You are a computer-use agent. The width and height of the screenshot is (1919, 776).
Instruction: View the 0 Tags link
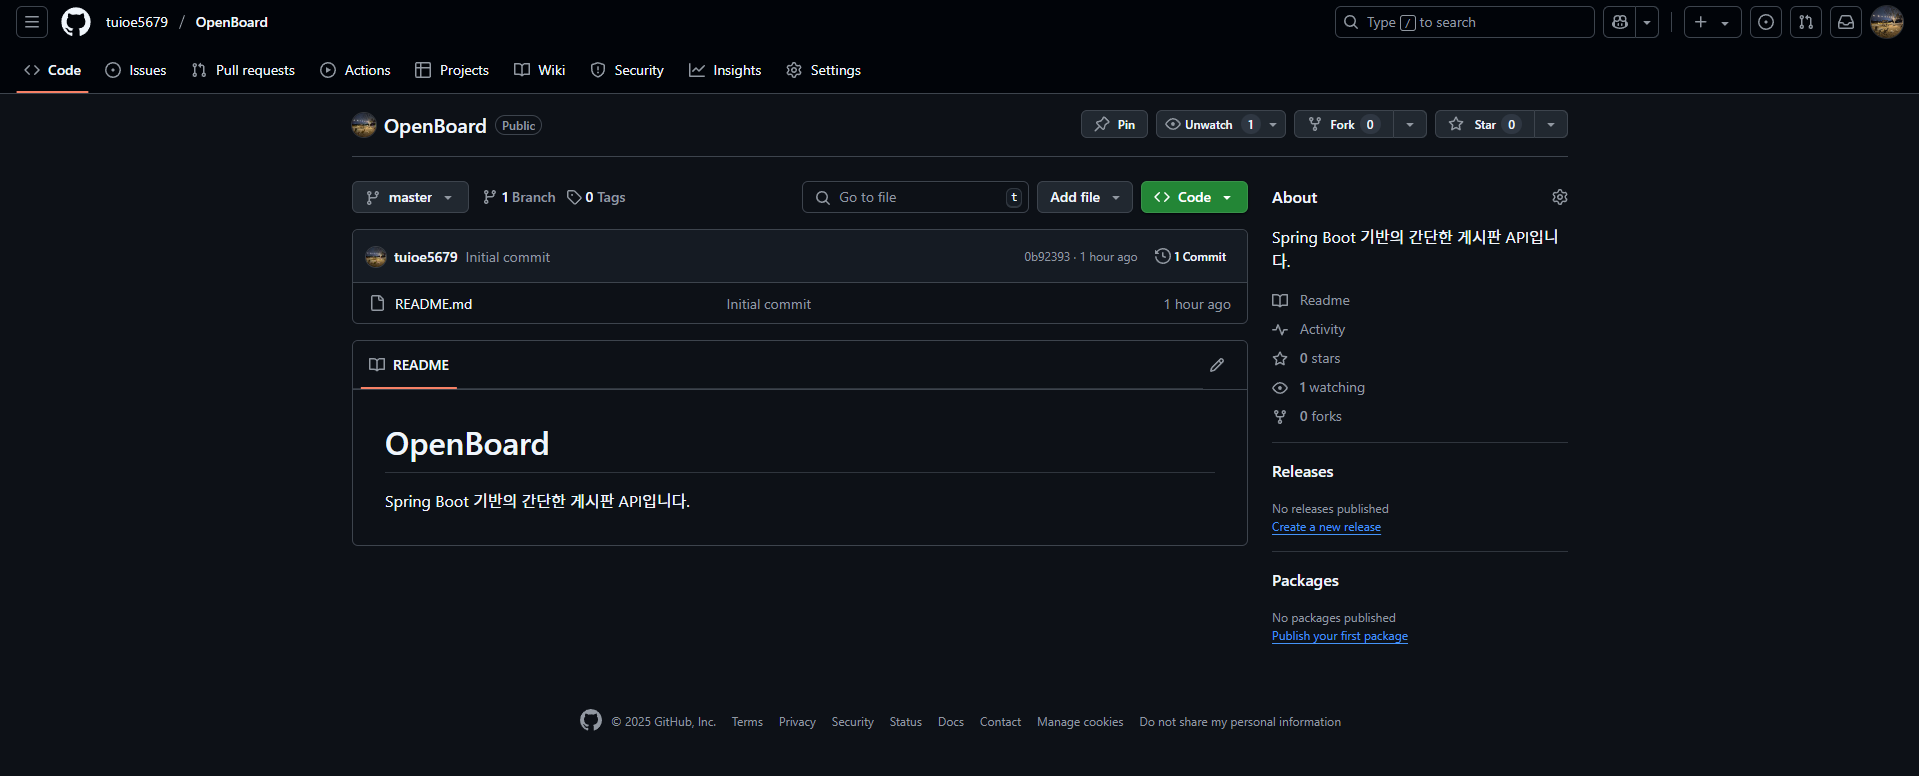point(596,197)
